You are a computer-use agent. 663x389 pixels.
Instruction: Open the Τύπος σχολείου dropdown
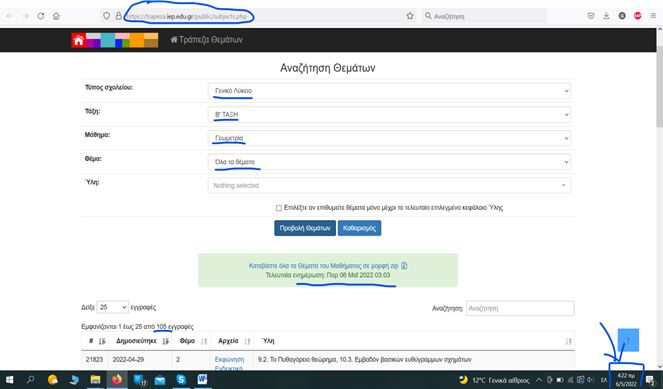pos(389,91)
